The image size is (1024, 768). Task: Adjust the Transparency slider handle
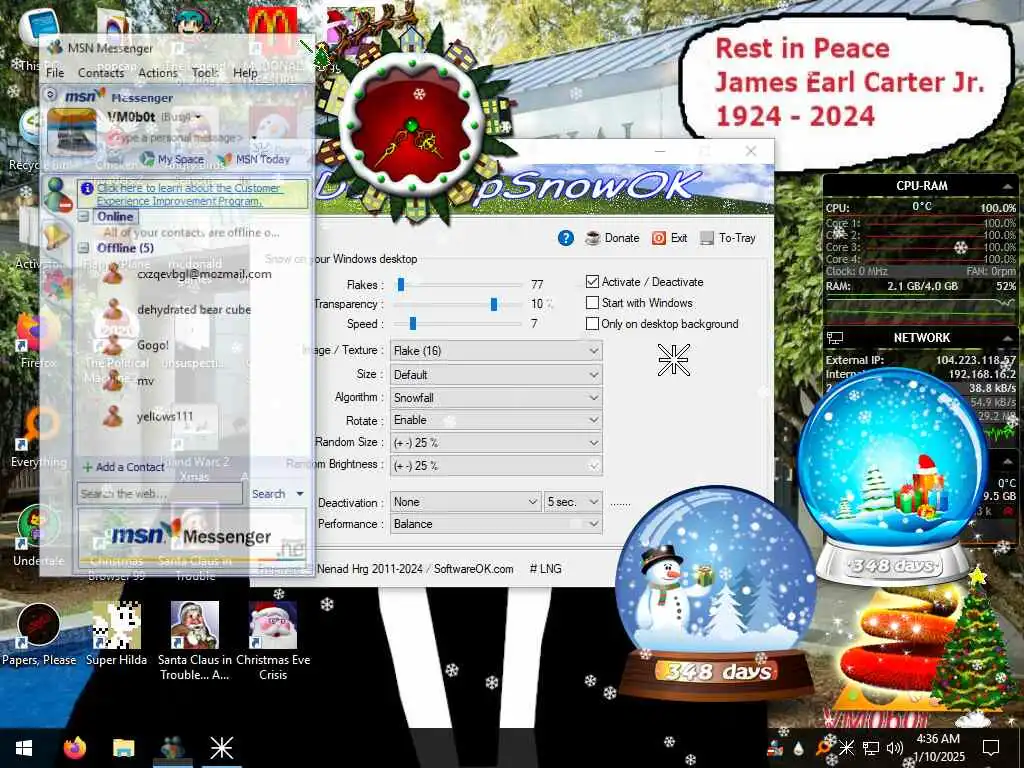pos(494,304)
